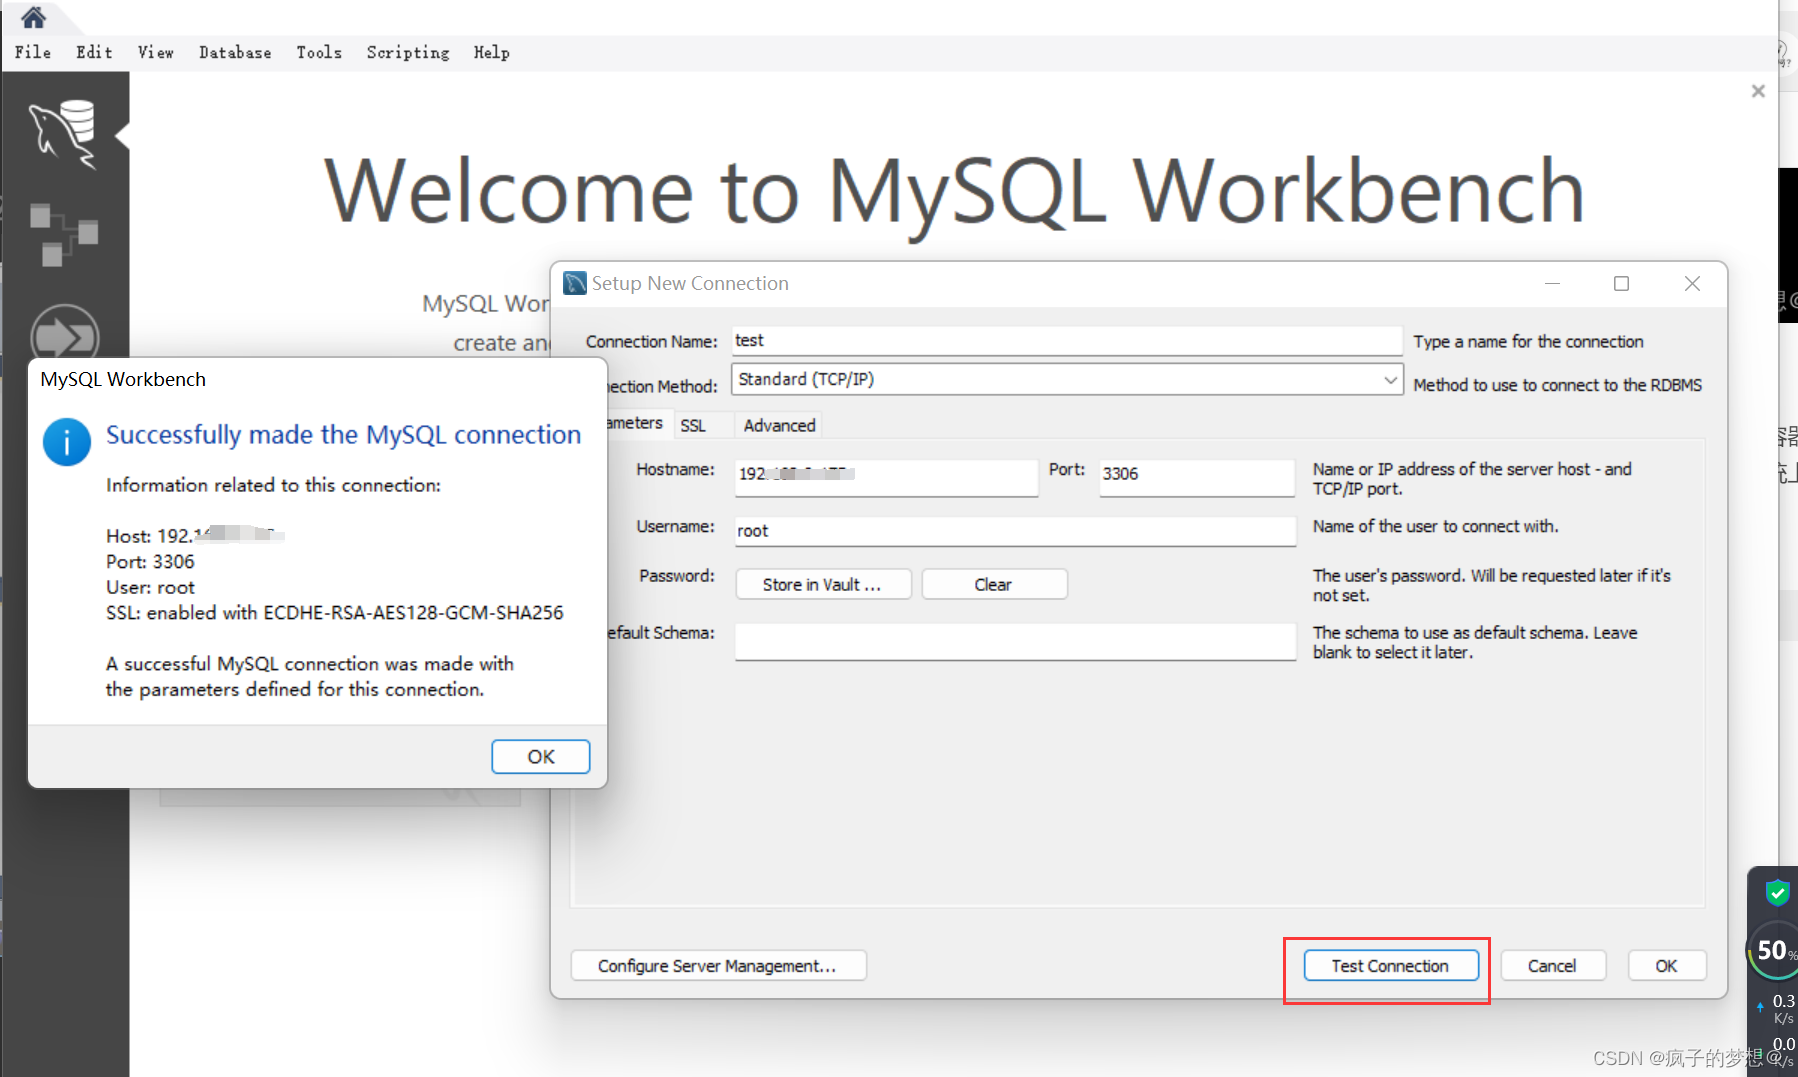The height and width of the screenshot is (1077, 1798).
Task: Close the Setup New Connection dialog
Action: click(x=1692, y=284)
